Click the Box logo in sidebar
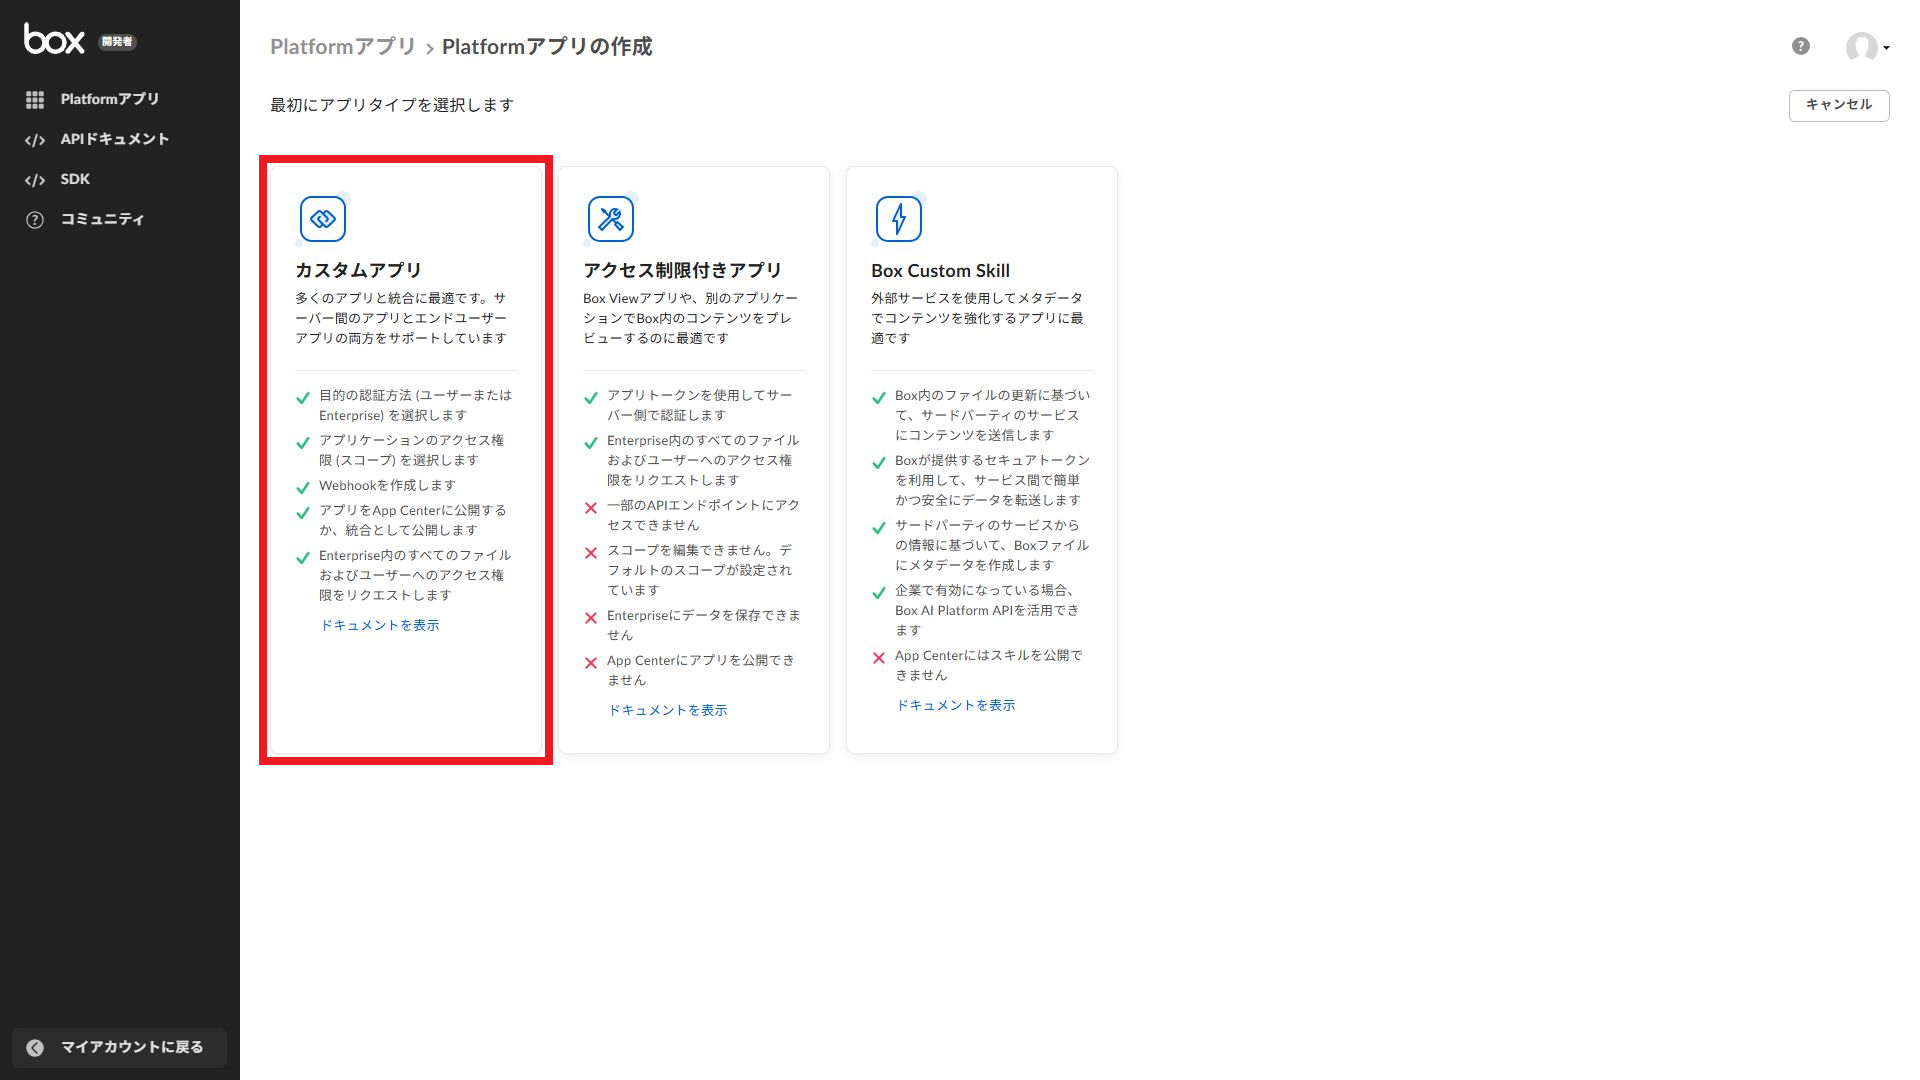 point(55,39)
